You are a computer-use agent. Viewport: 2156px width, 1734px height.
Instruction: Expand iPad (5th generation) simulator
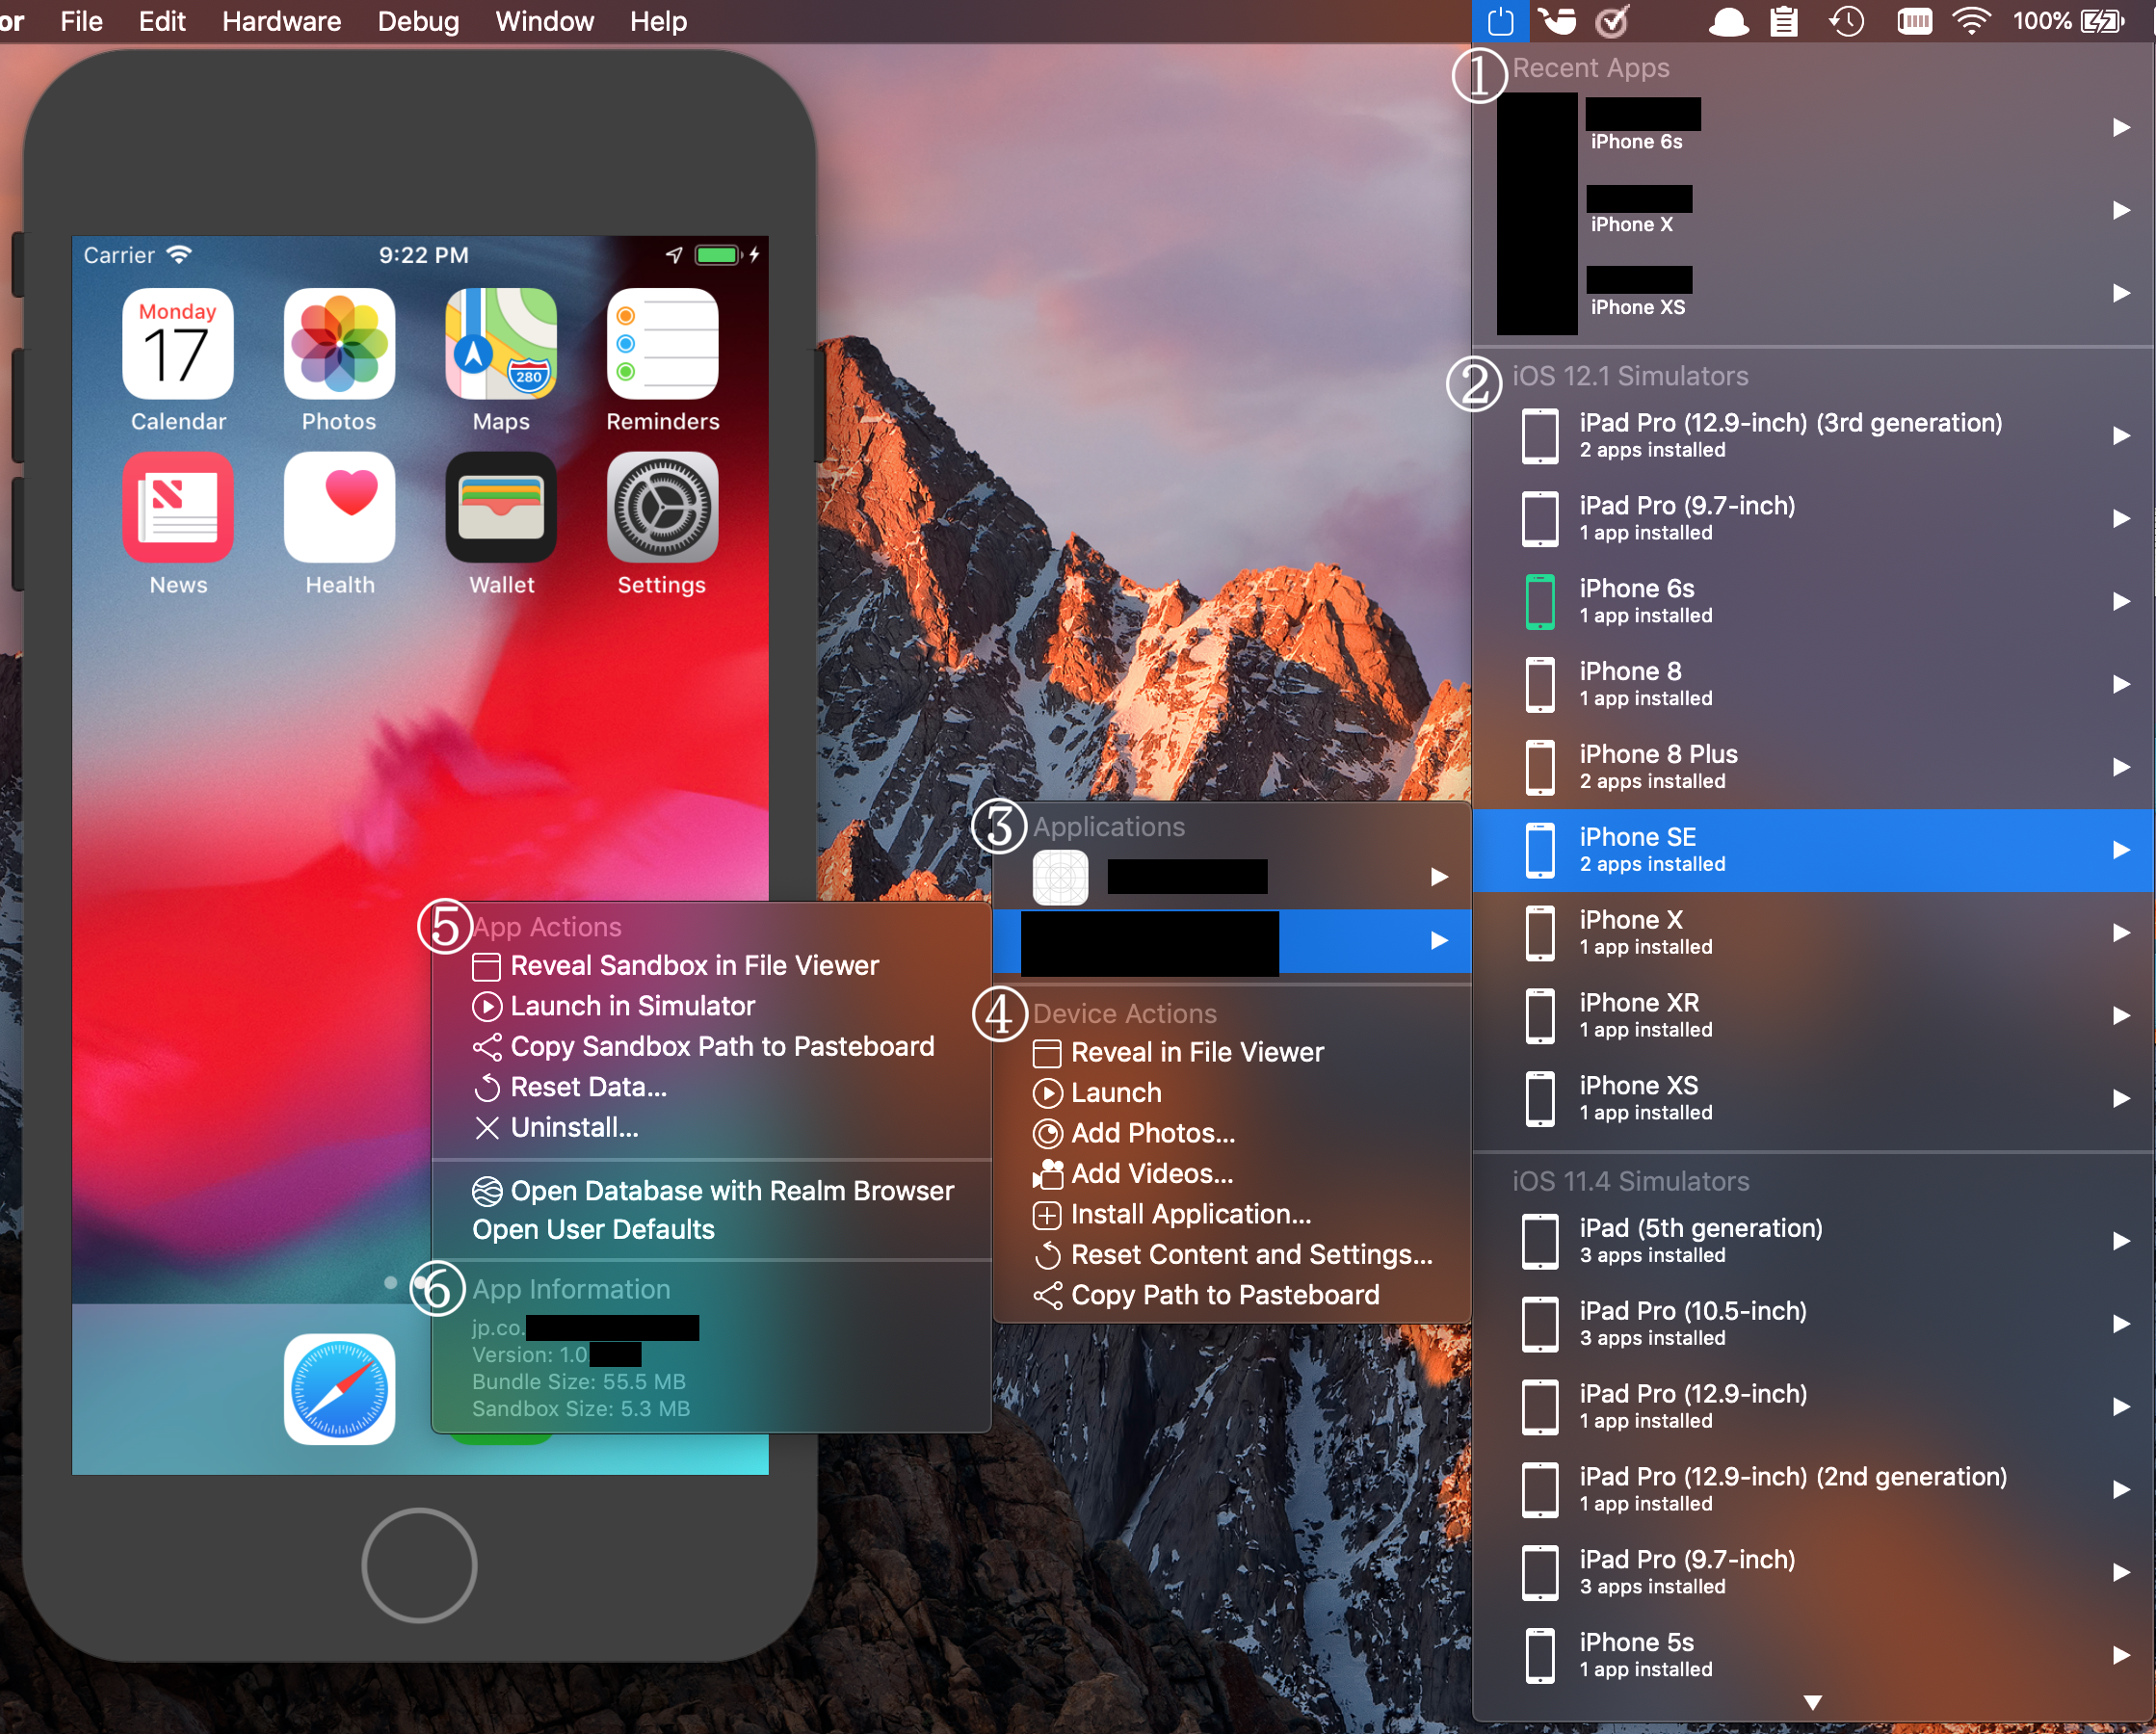click(1813, 1241)
